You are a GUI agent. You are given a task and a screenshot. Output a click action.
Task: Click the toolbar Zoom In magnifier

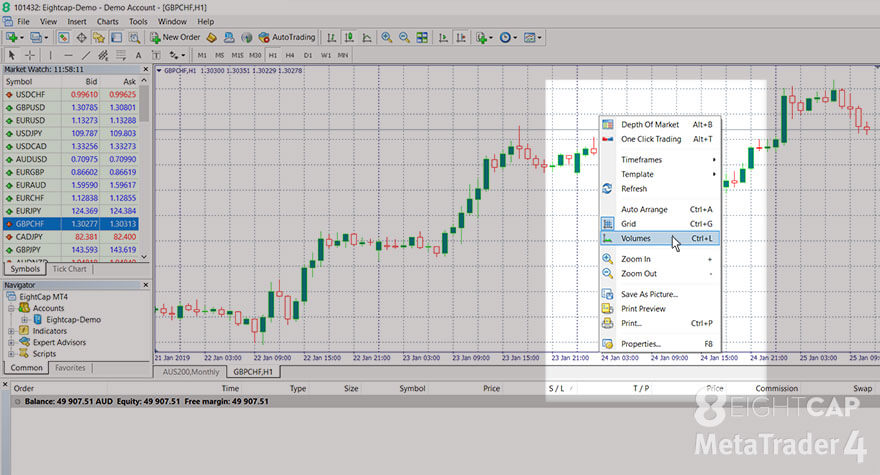(x=387, y=38)
